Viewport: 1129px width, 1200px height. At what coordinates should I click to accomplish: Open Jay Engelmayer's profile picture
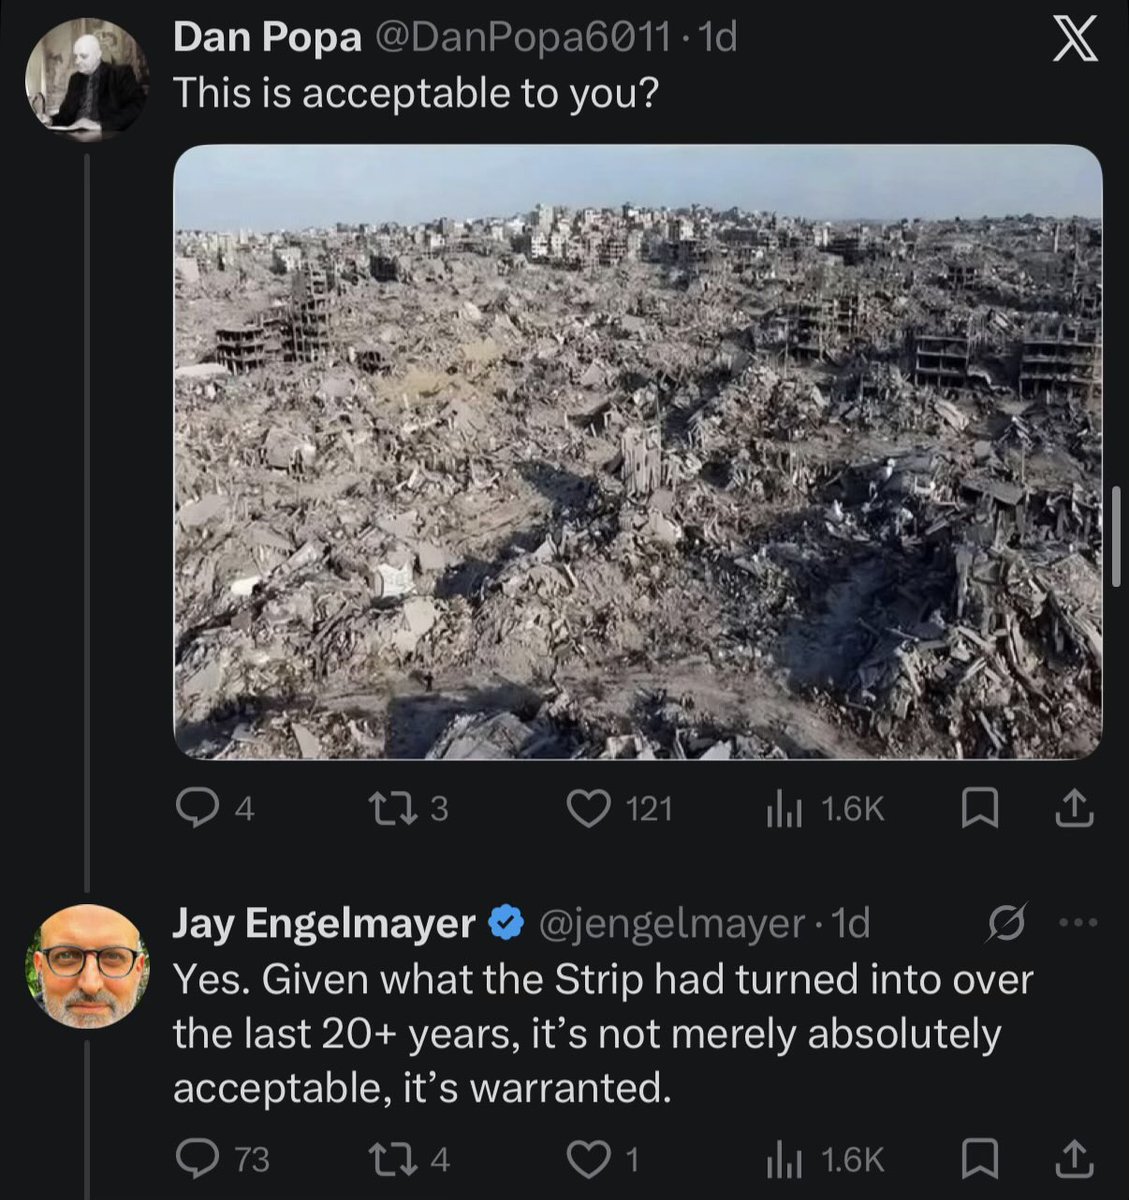pos(86,966)
